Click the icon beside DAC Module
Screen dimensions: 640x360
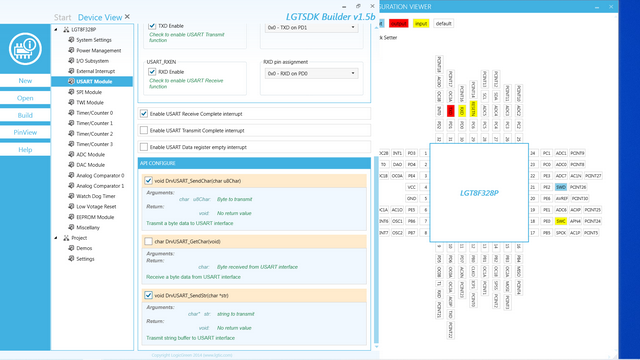[71, 164]
